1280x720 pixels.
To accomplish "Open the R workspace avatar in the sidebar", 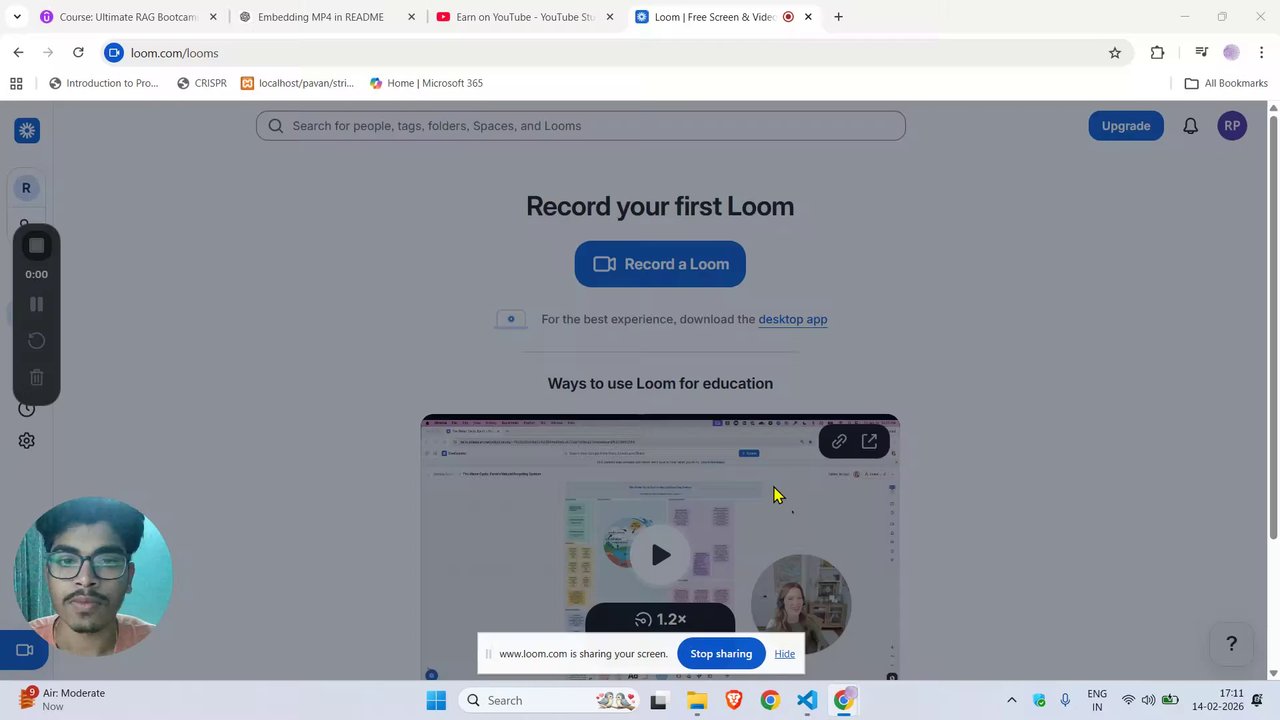I will 26,188.
